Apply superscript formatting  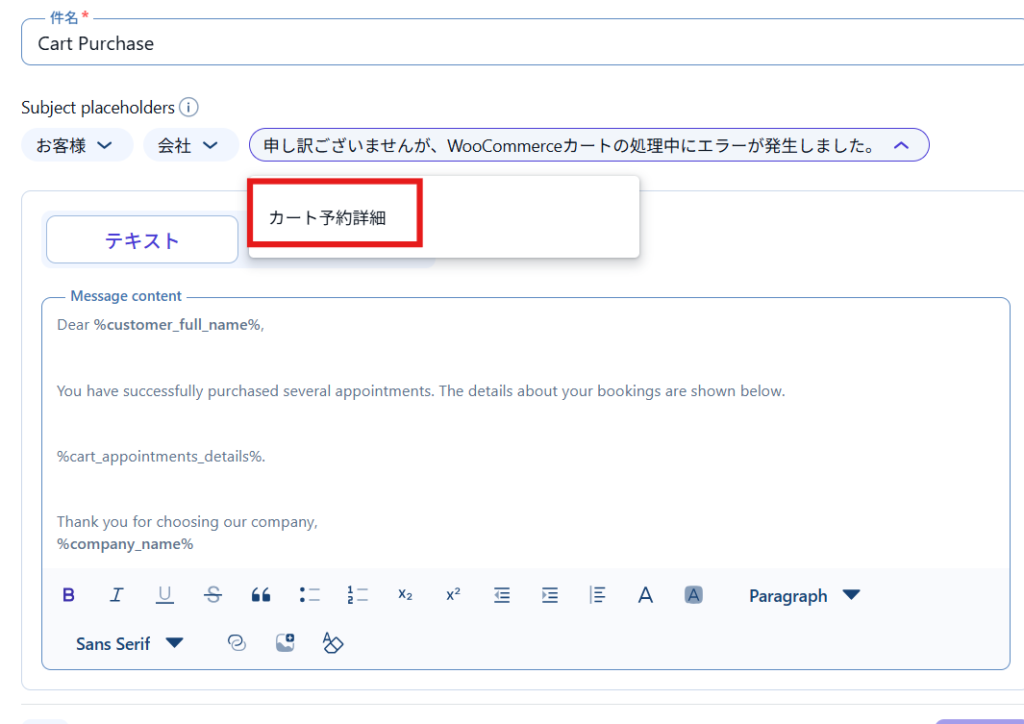453,595
